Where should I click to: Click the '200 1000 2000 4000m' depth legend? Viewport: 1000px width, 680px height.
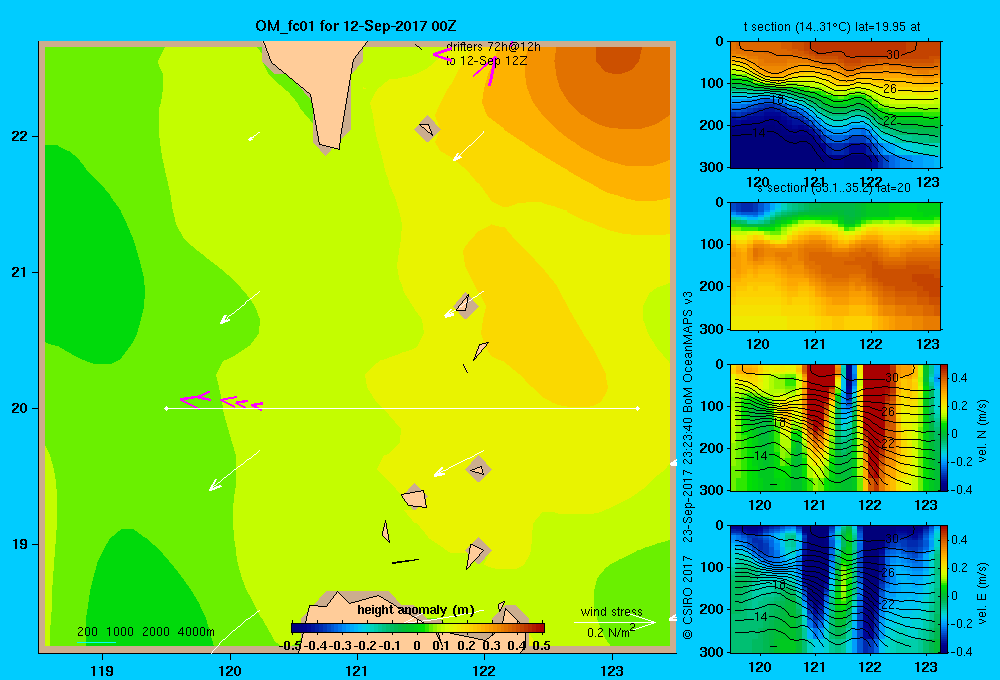tap(146, 632)
